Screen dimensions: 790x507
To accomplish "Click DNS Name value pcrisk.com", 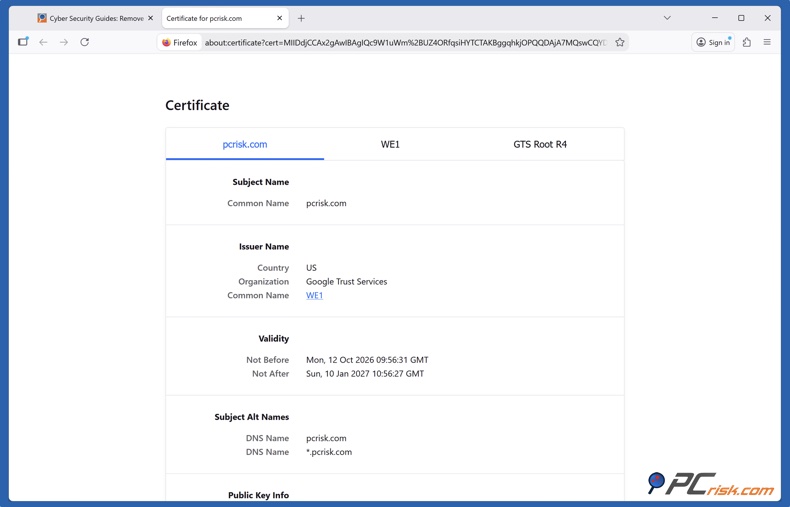I will tap(326, 438).
